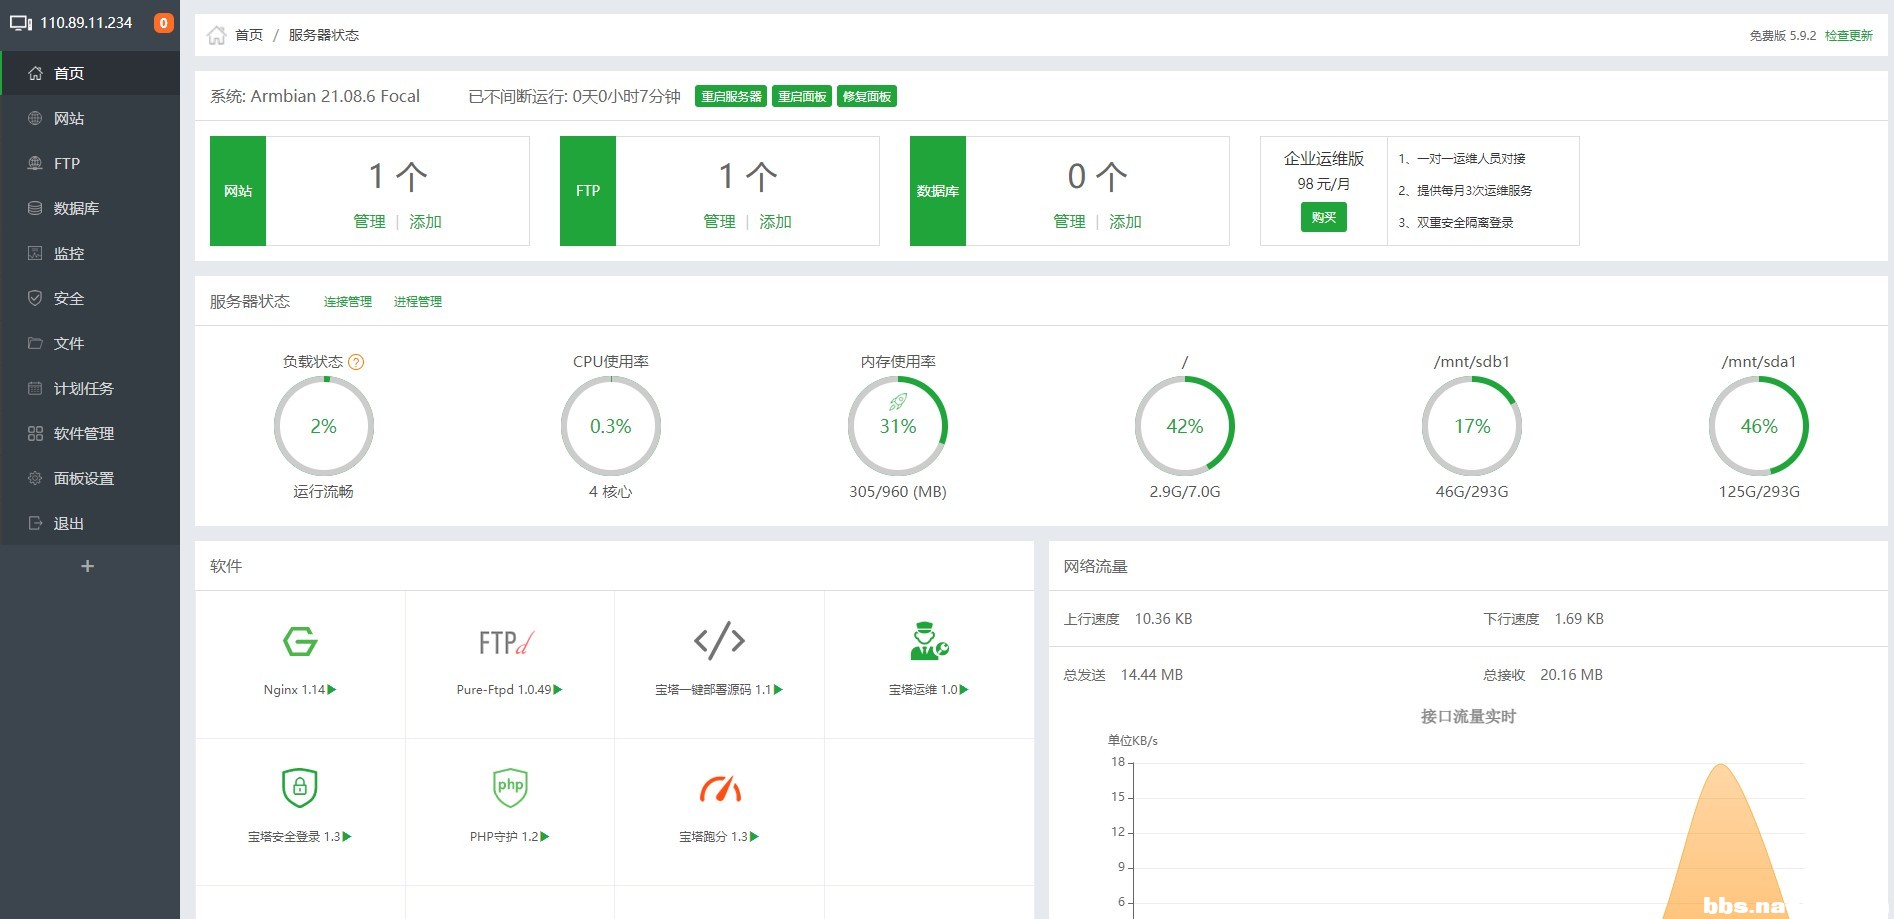This screenshot has height=919, width=1894.
Task: Click the orange notification badge 0
Action: pyautogui.click(x=164, y=23)
